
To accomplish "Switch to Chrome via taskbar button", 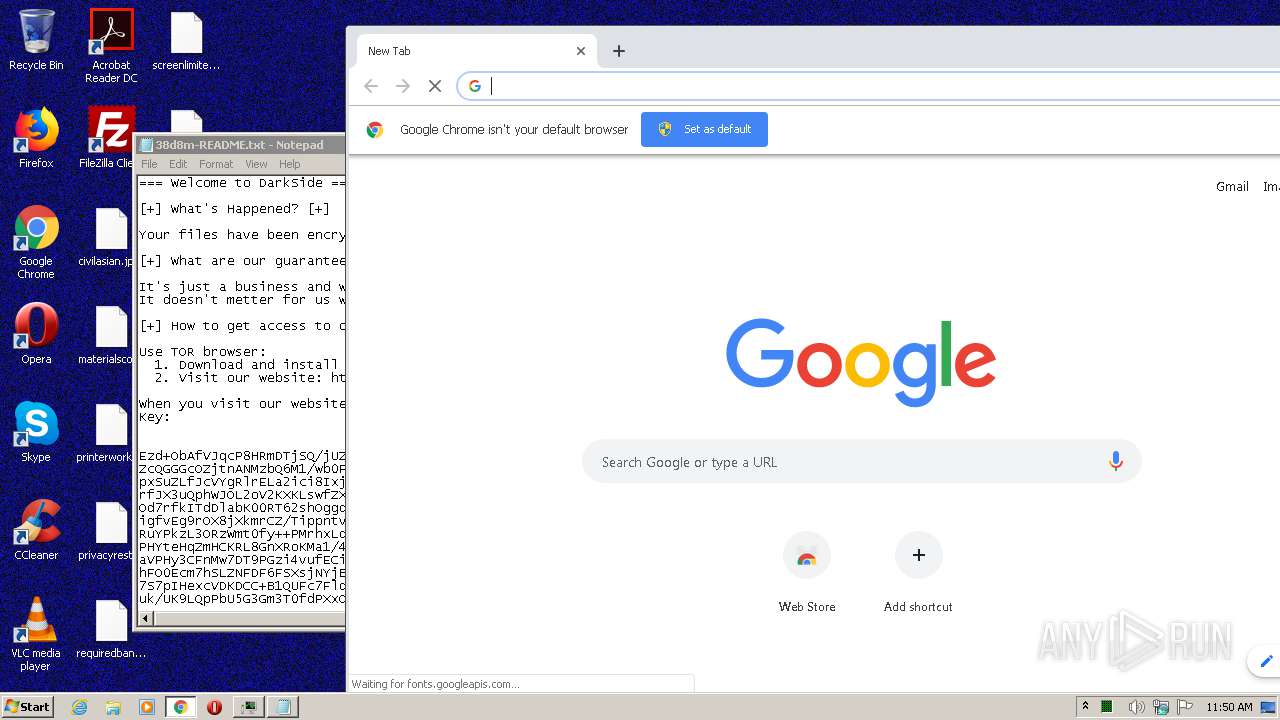I will pyautogui.click(x=180, y=707).
